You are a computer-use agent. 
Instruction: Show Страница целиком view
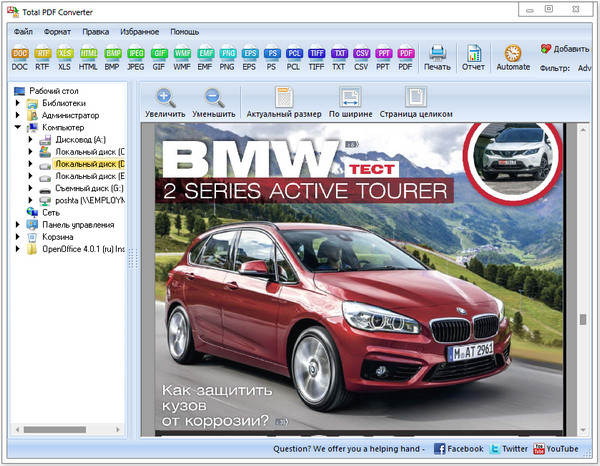[x=415, y=103]
